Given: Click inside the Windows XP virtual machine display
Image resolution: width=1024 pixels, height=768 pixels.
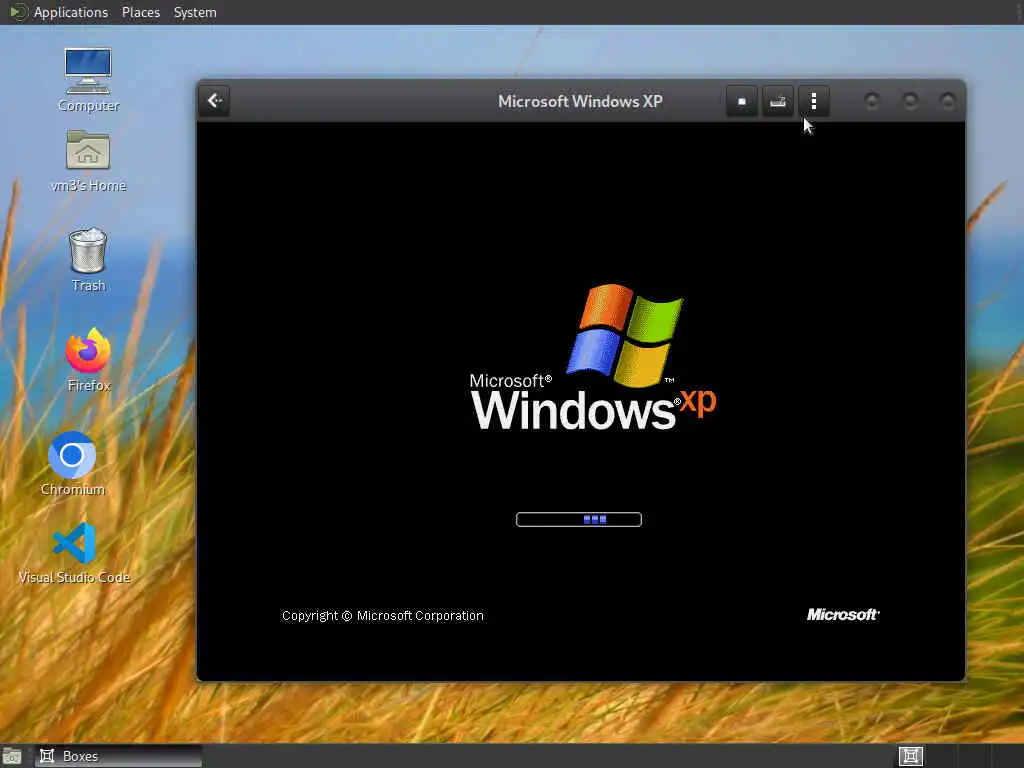Looking at the screenshot, I should [x=581, y=401].
